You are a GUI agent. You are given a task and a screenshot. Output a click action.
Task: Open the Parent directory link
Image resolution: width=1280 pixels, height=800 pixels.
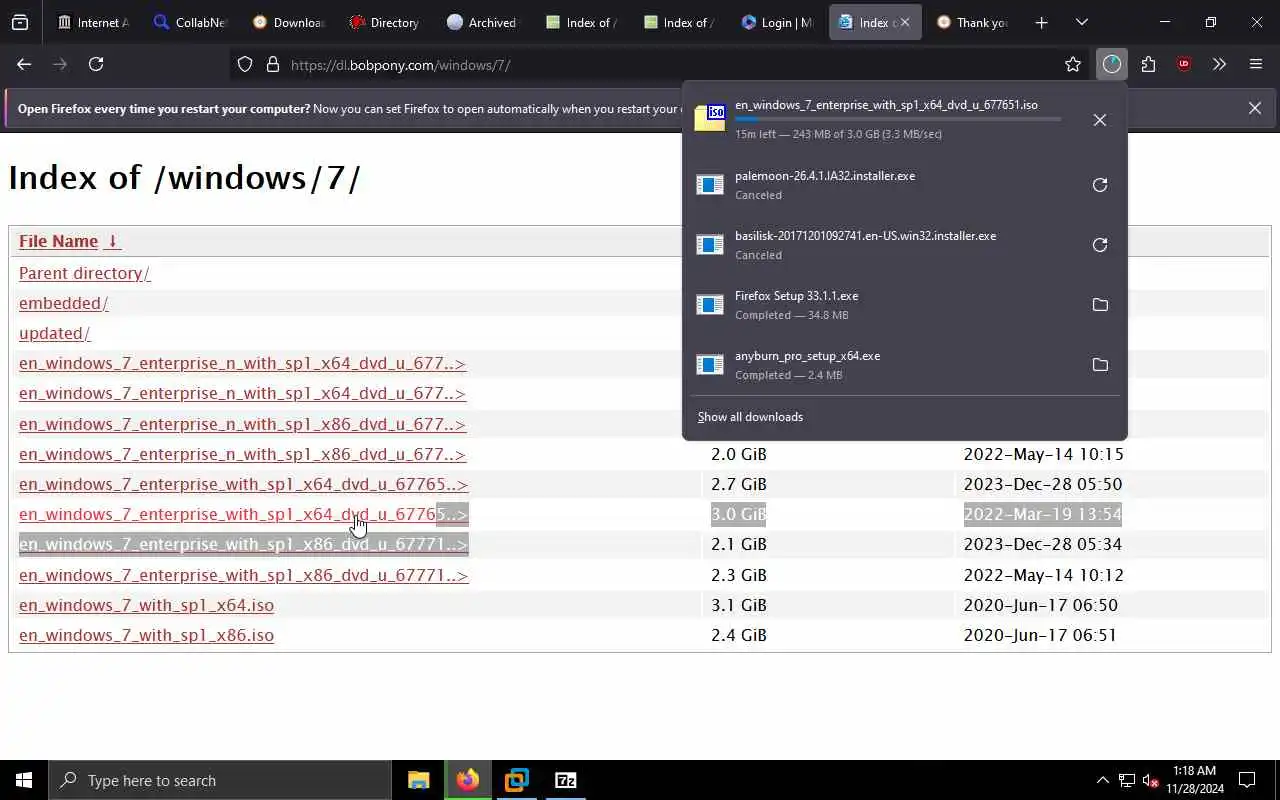click(x=84, y=273)
